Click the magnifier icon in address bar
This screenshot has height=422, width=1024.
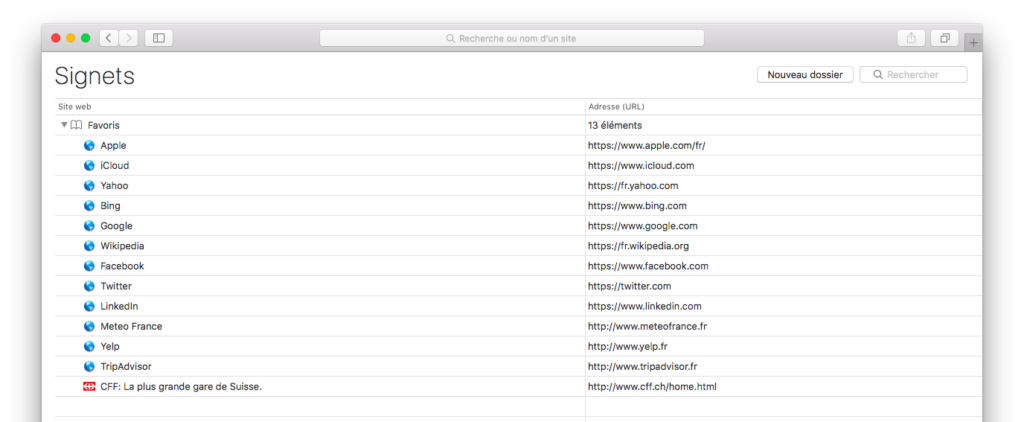[x=450, y=39]
